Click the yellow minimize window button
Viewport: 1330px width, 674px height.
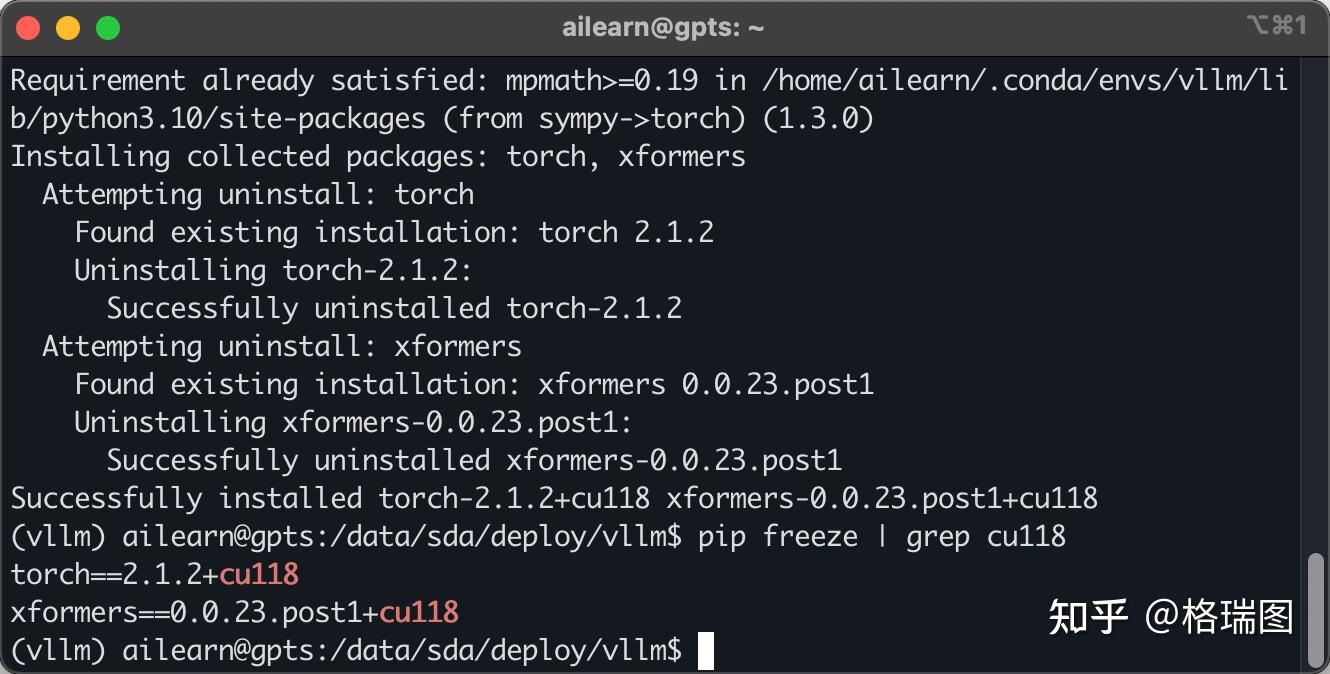pos(68,27)
